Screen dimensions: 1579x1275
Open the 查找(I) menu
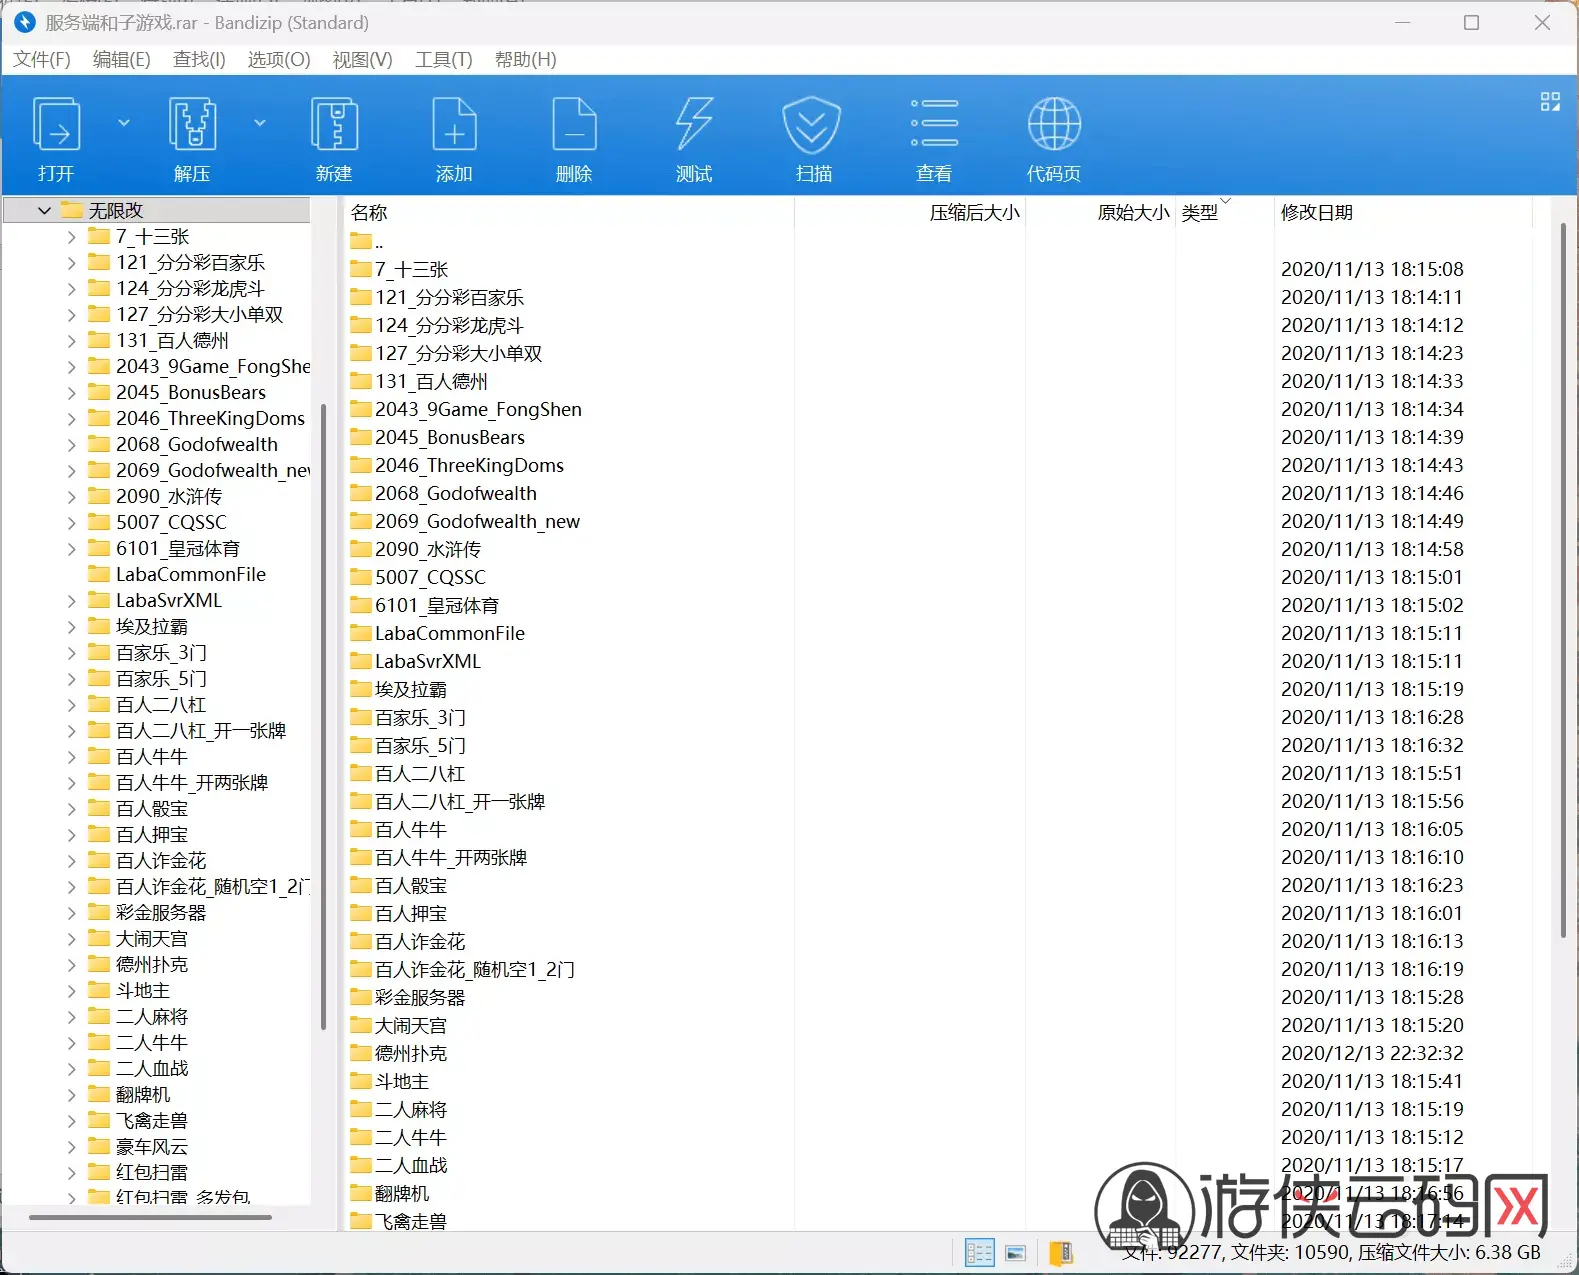[199, 59]
